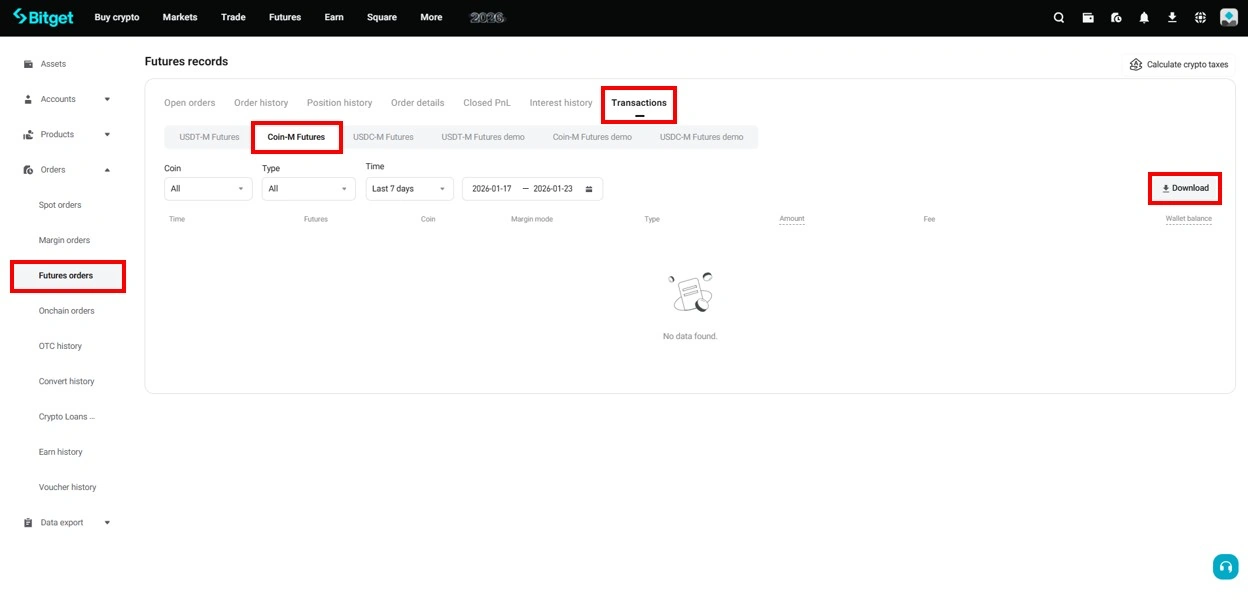This screenshot has width=1248, height=604.
Task: Open the Last 7 days time dropdown
Action: [409, 189]
